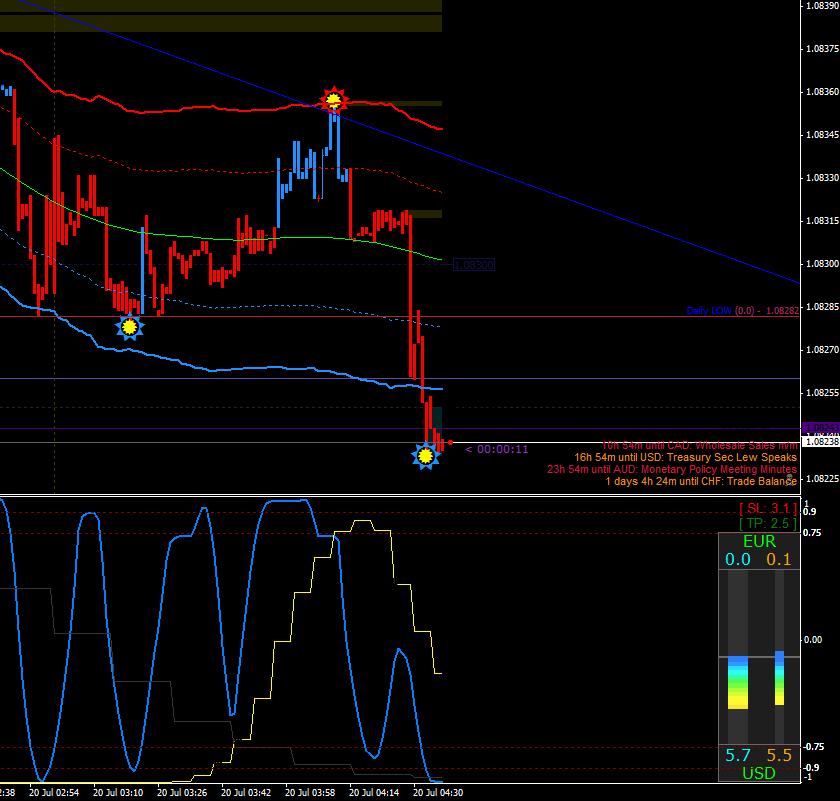
Task: Click the EUR currency label
Action: pos(759,542)
